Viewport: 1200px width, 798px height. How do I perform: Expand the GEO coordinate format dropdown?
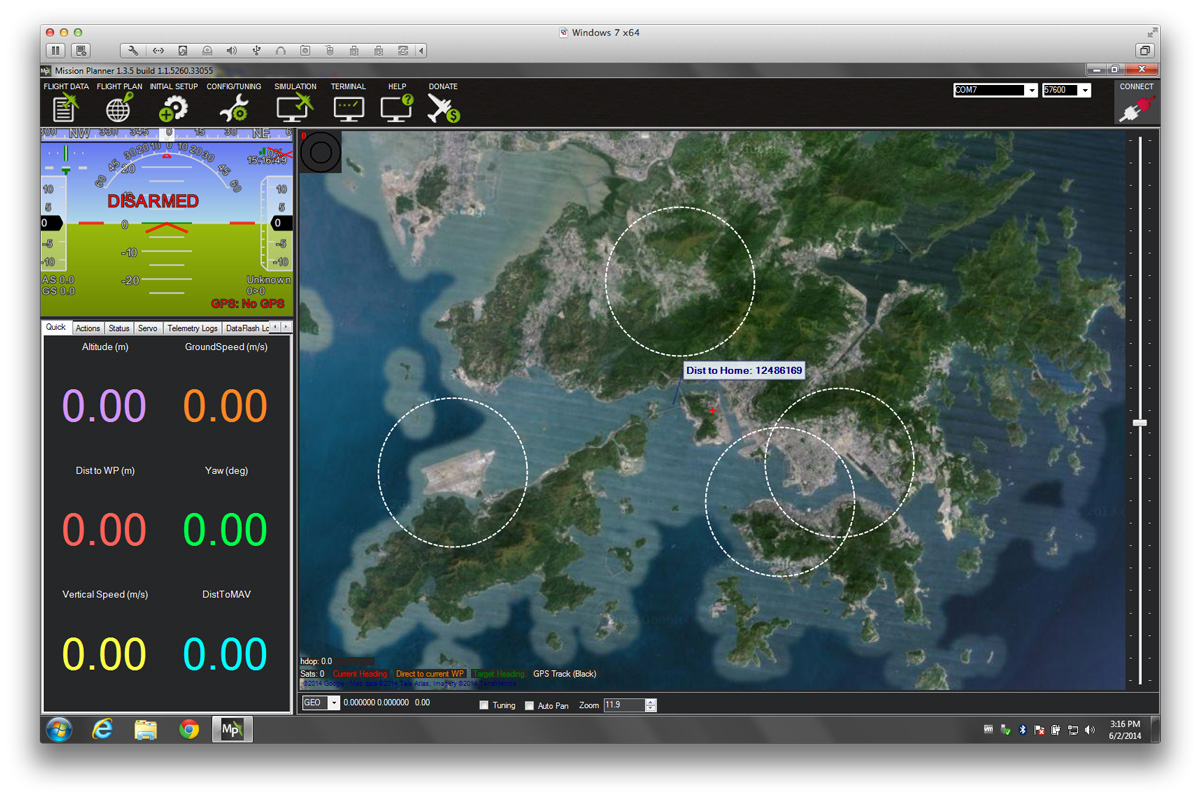point(333,704)
